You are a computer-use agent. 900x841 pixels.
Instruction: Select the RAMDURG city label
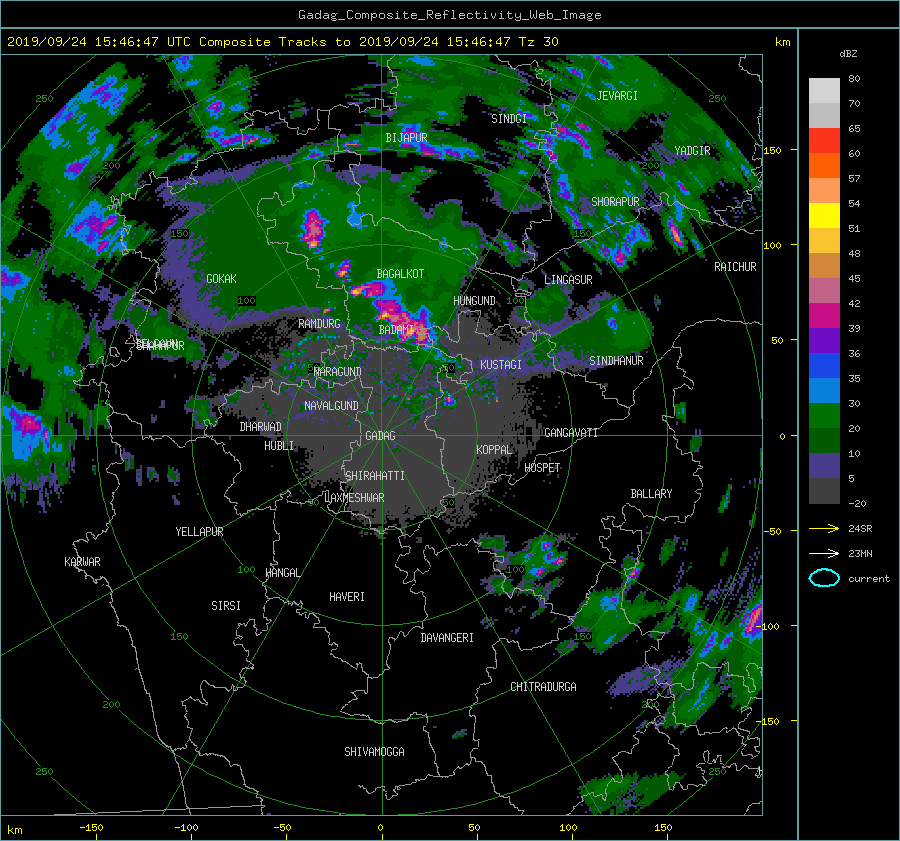[319, 324]
